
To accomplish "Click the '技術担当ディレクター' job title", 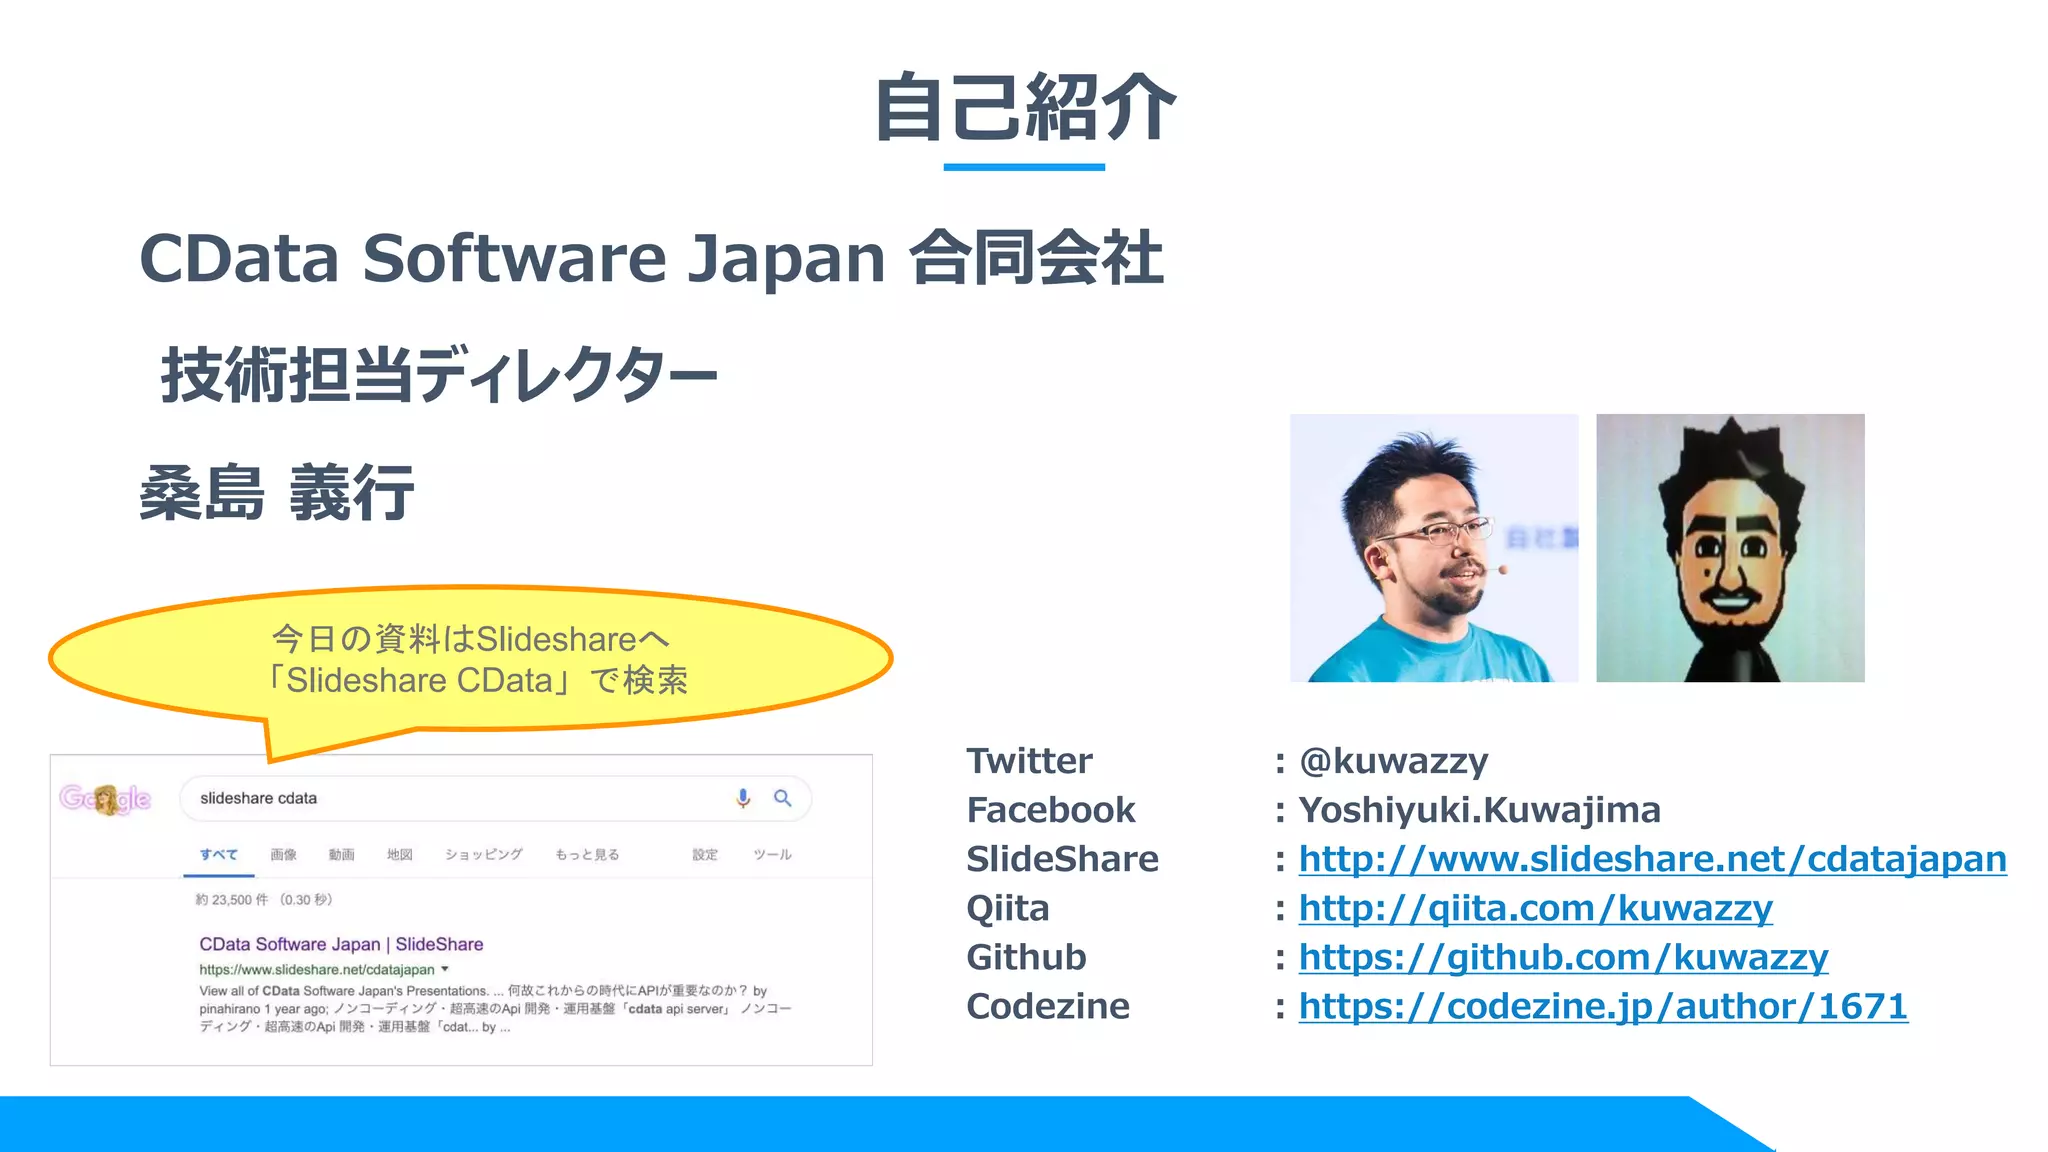I will point(439,375).
